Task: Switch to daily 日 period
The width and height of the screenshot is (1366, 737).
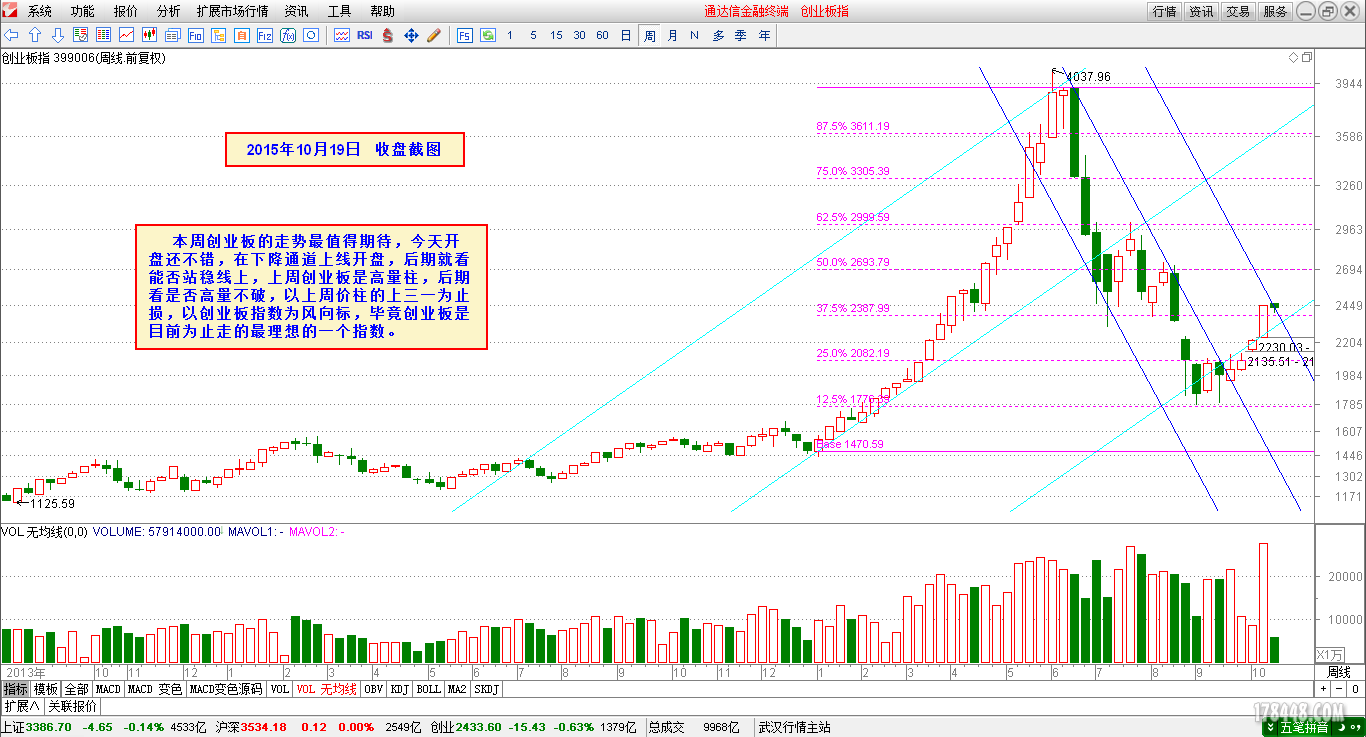Action: click(626, 35)
